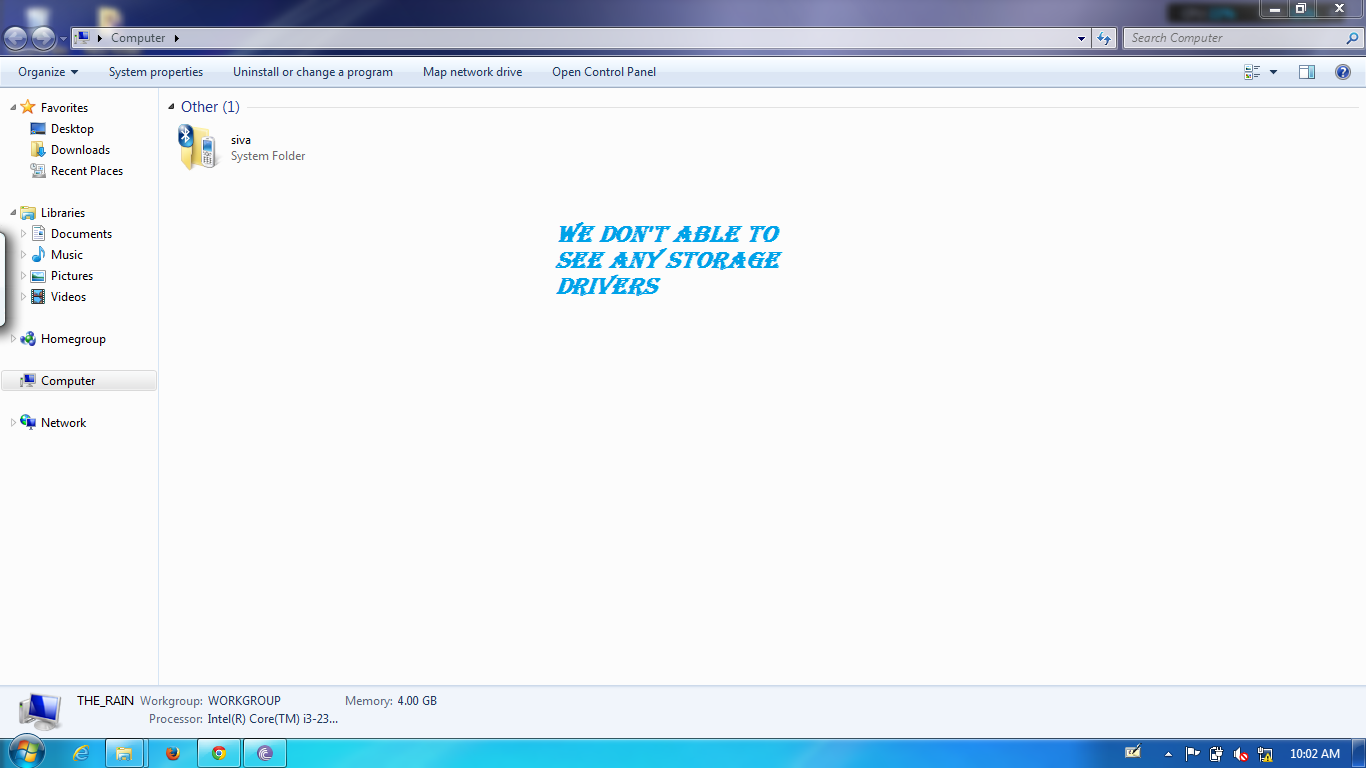Select Libraries in the navigation pane

63,213
